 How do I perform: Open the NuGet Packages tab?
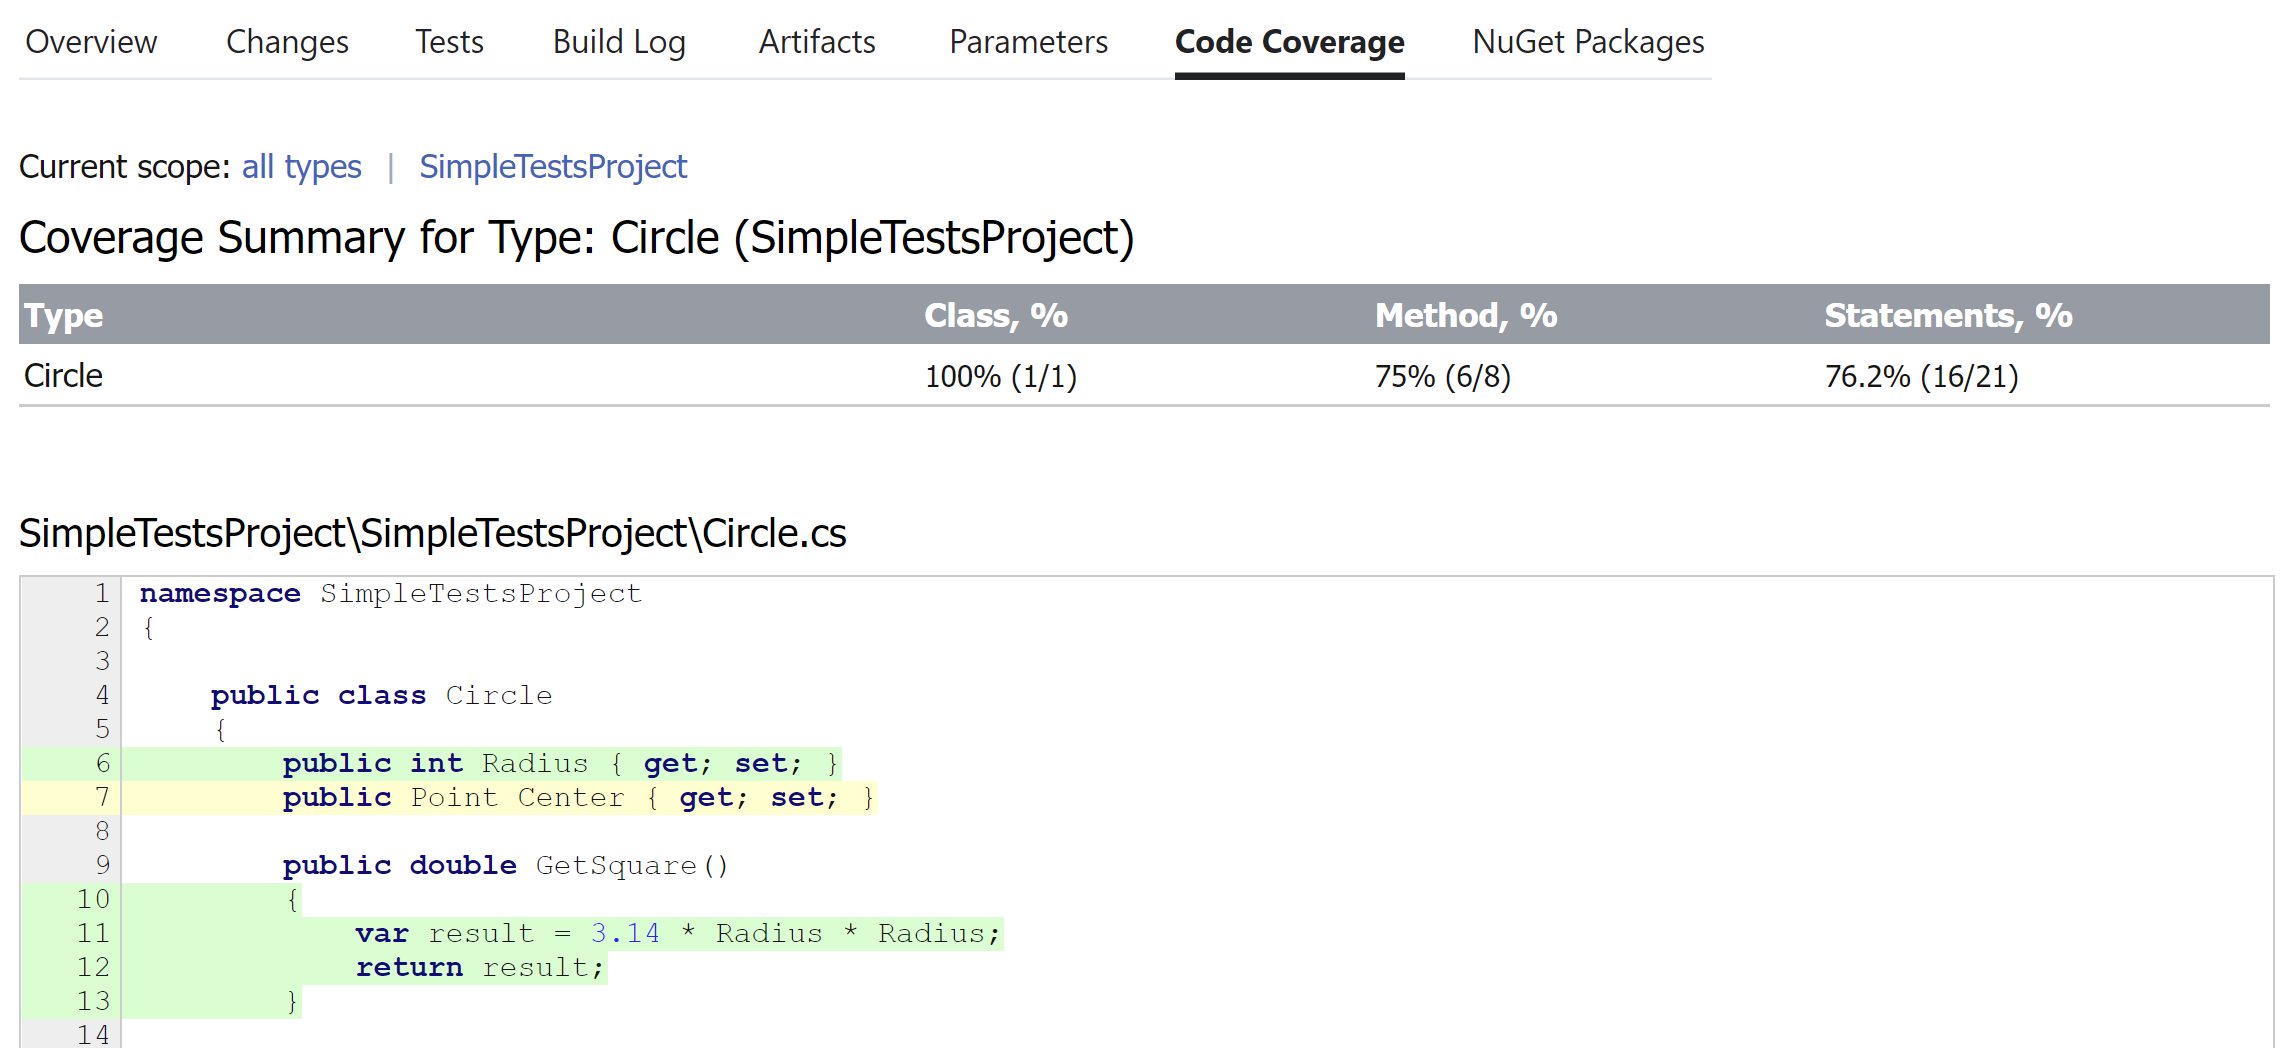tap(1587, 42)
